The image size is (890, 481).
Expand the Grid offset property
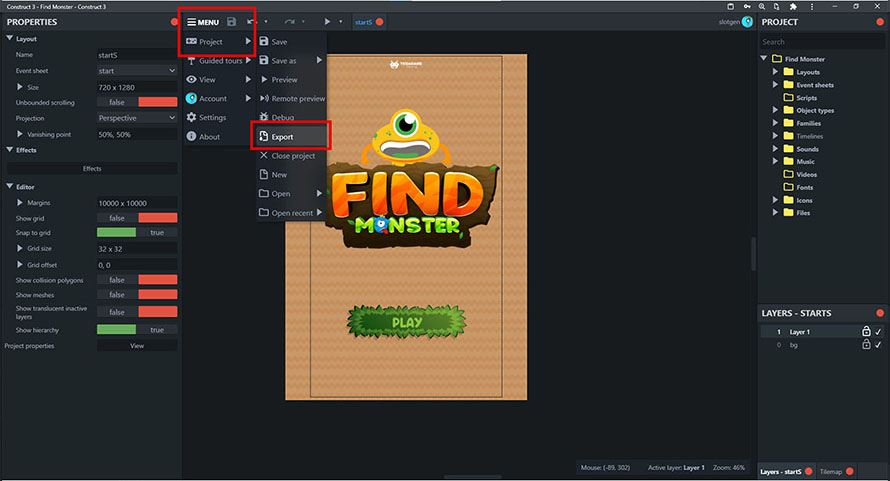20,265
